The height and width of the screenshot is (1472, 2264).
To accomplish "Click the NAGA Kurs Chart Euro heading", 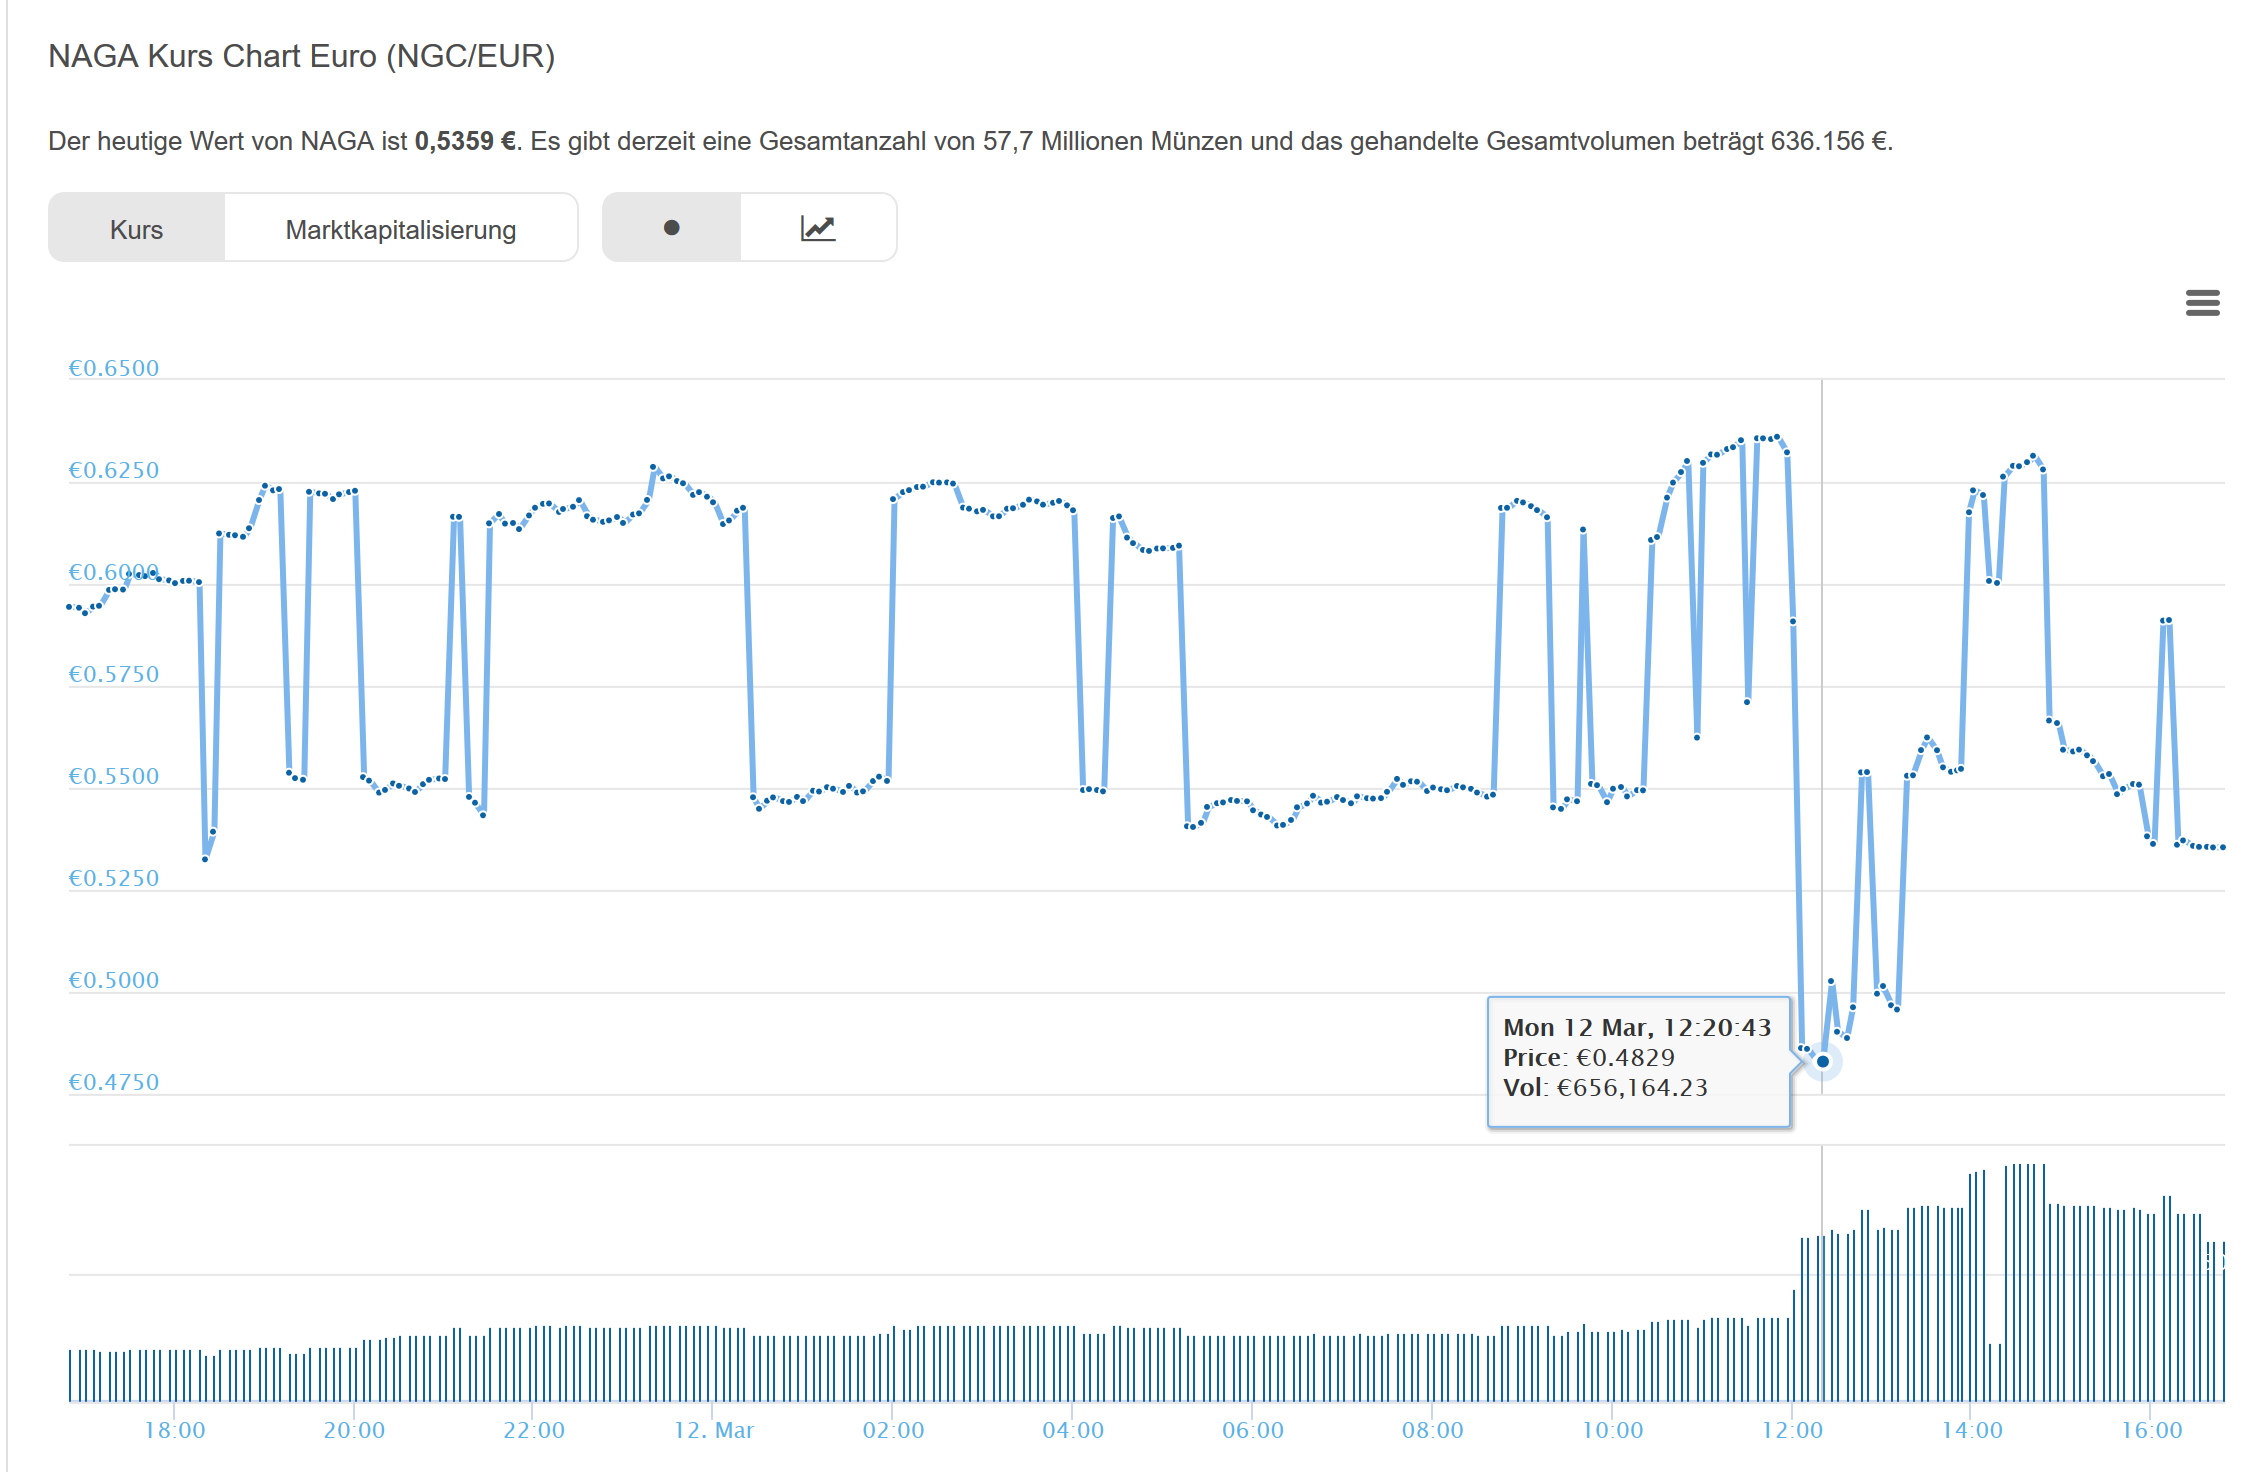I will tap(301, 56).
